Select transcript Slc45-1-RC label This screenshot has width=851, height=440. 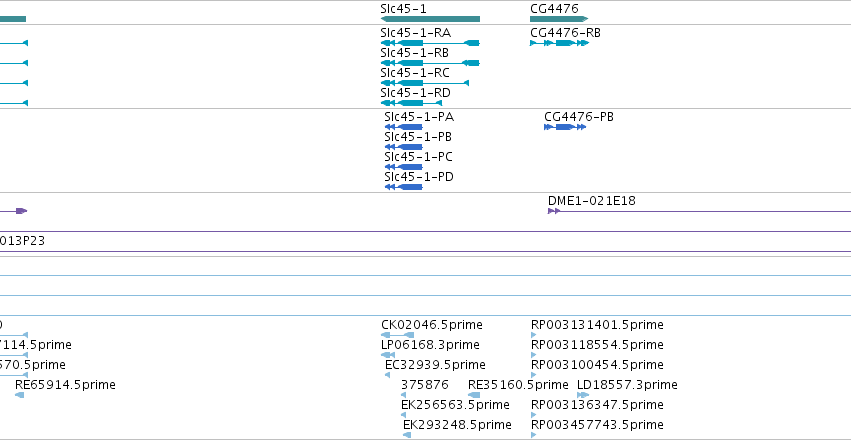click(x=415, y=73)
